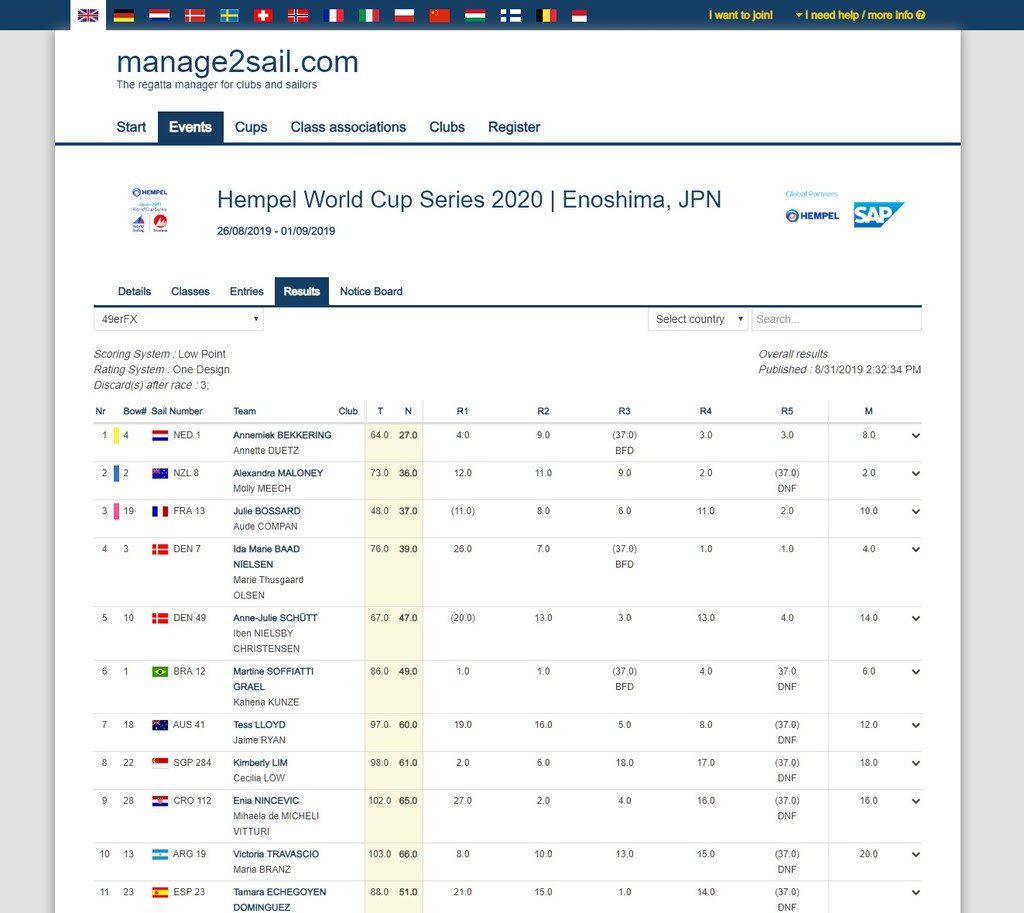This screenshot has height=913, width=1024.
Task: Click the R1 race column header
Action: (462, 411)
